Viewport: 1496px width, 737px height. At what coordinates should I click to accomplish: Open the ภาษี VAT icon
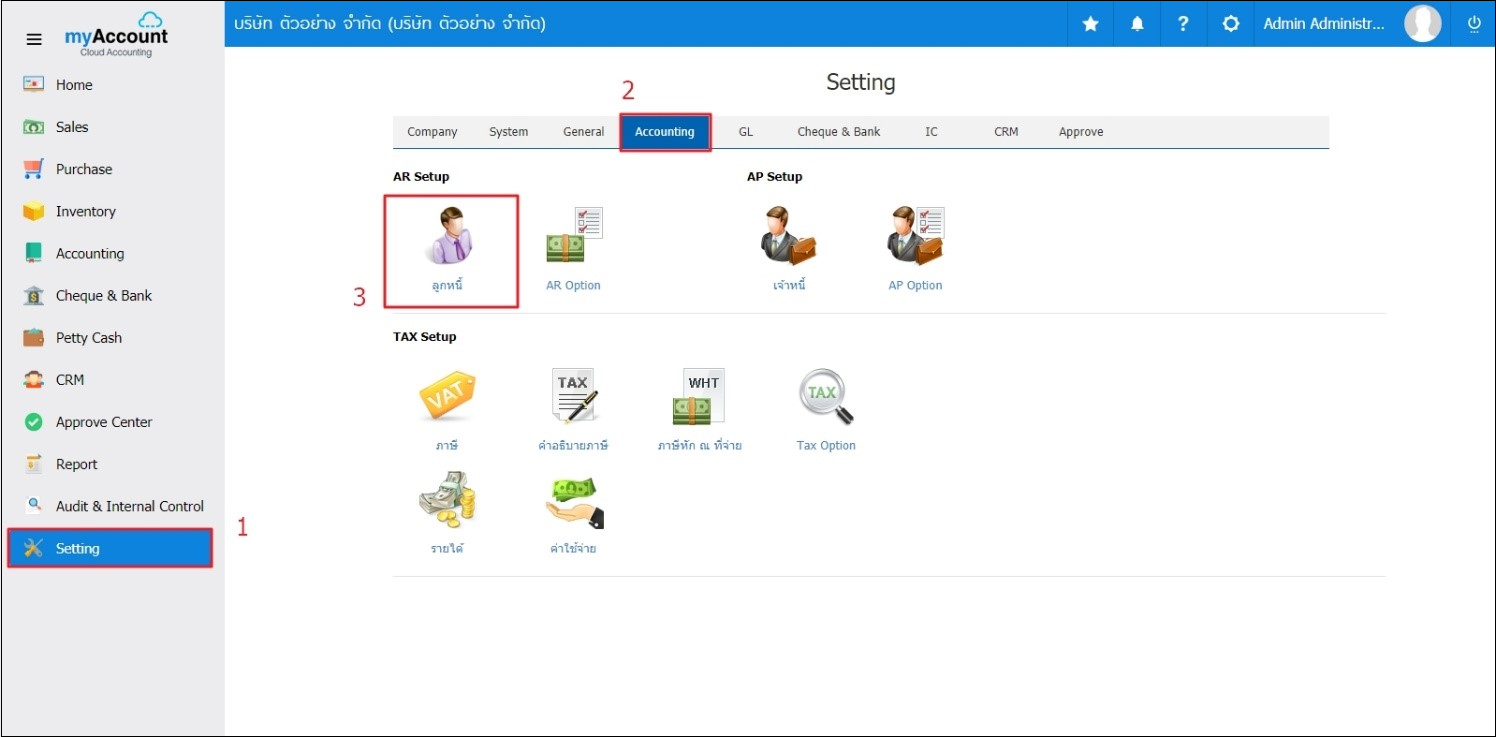pyautogui.click(x=446, y=396)
